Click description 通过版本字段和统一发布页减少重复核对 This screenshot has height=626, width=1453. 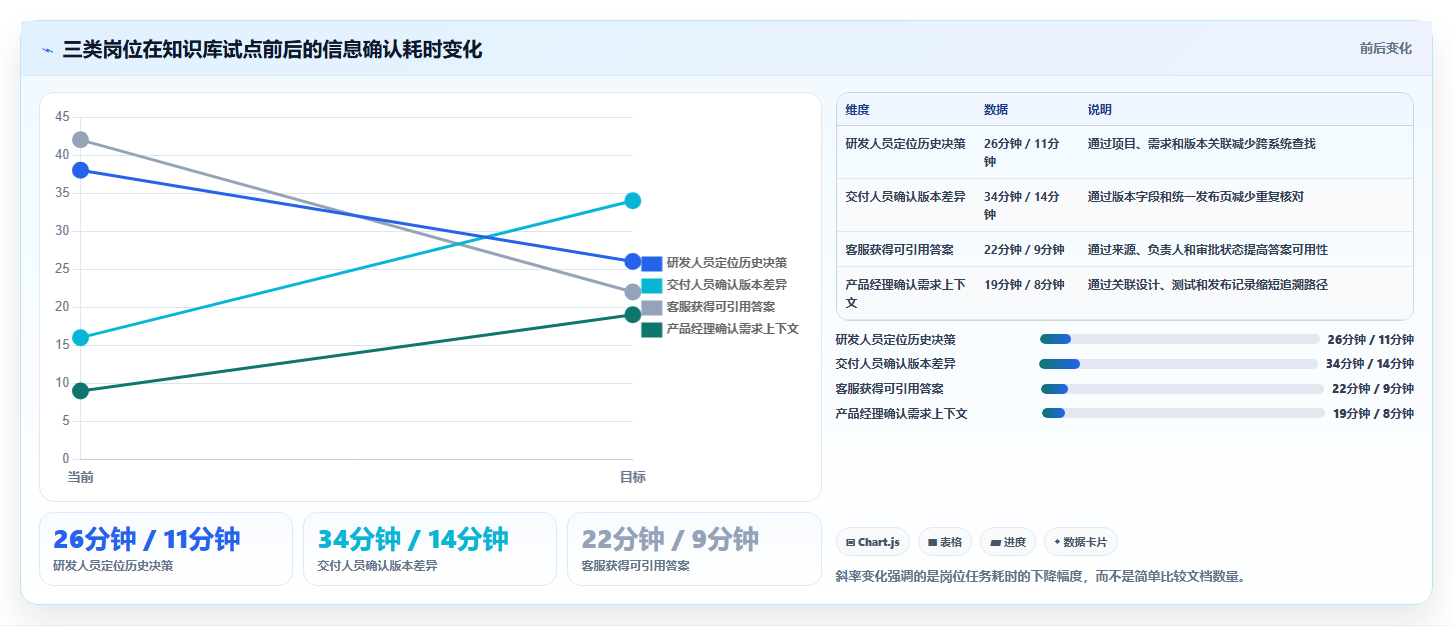pos(1196,197)
